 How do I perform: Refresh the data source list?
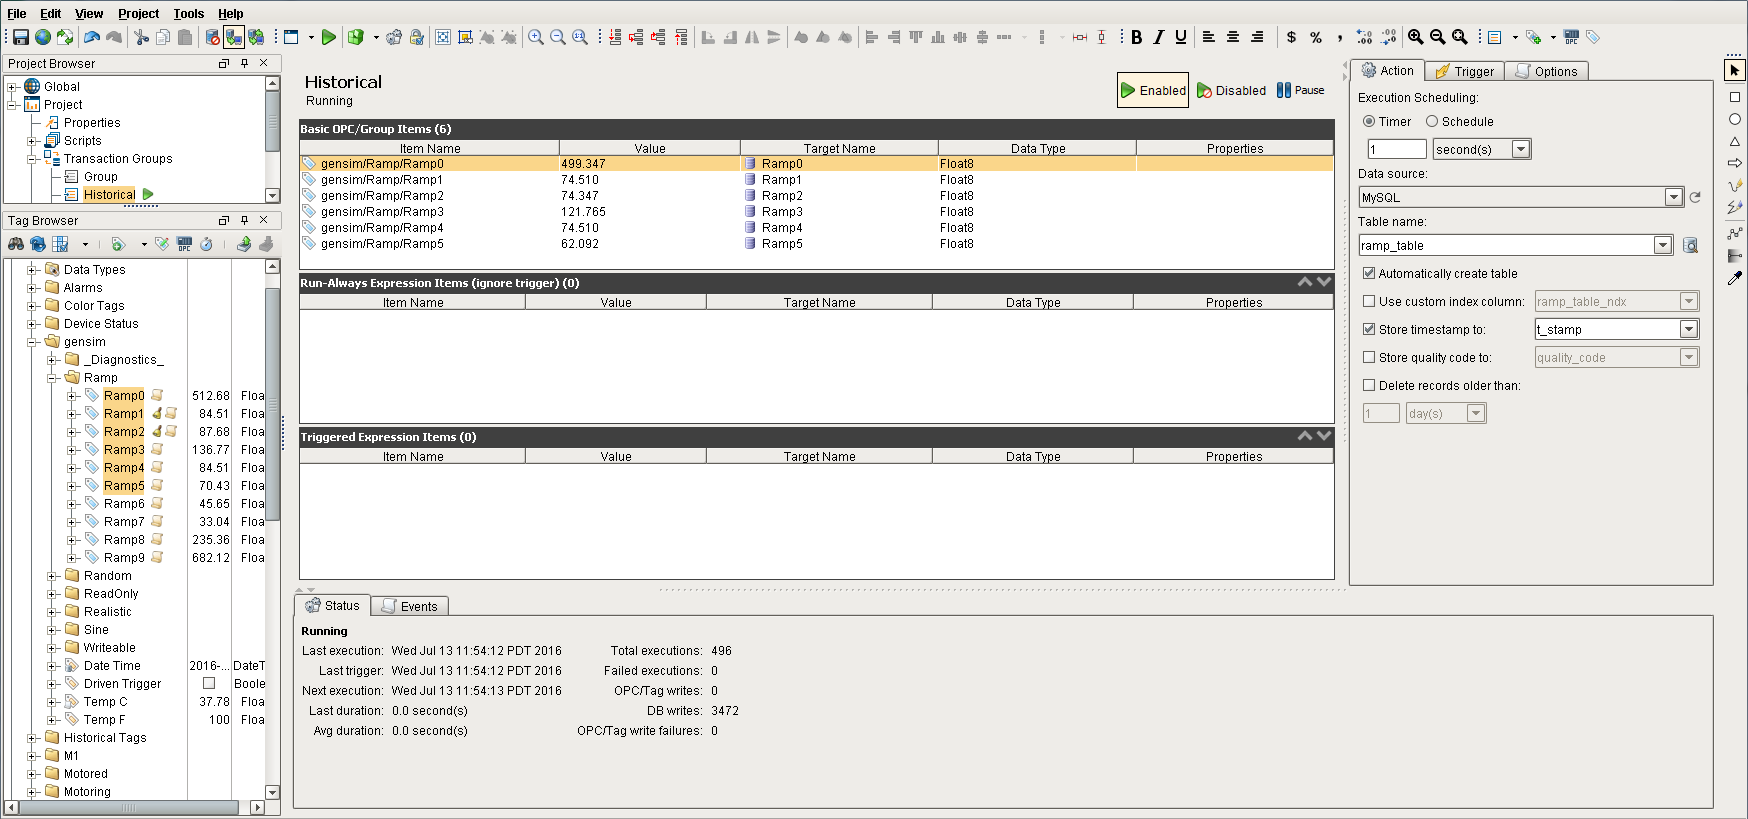(1695, 198)
